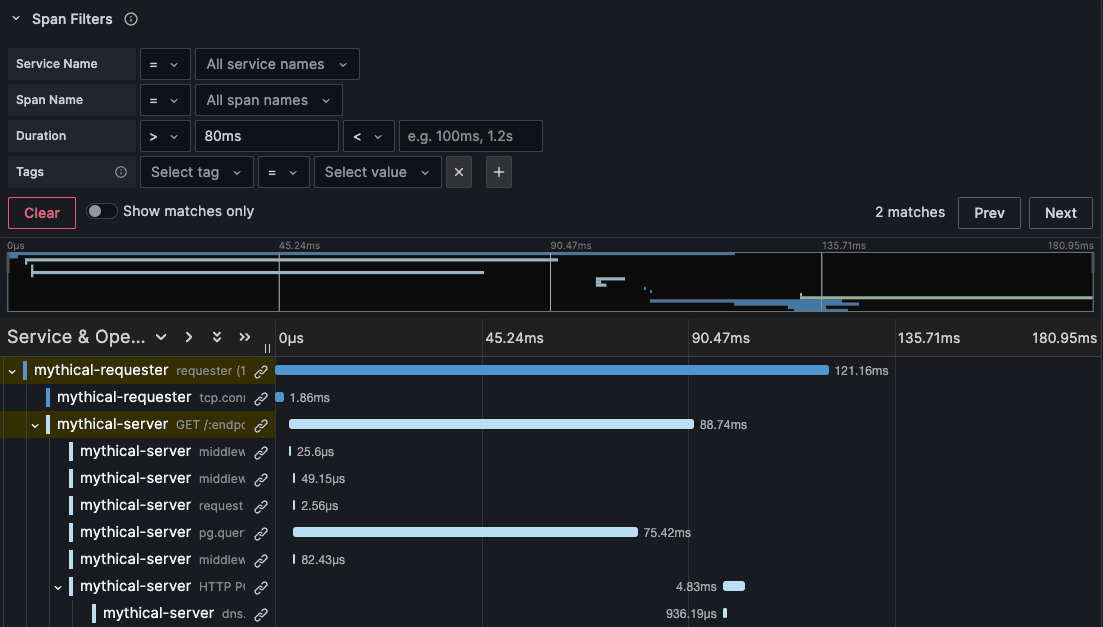Image resolution: width=1103 pixels, height=627 pixels.
Task: Enable Show matches only
Action: tap(102, 211)
